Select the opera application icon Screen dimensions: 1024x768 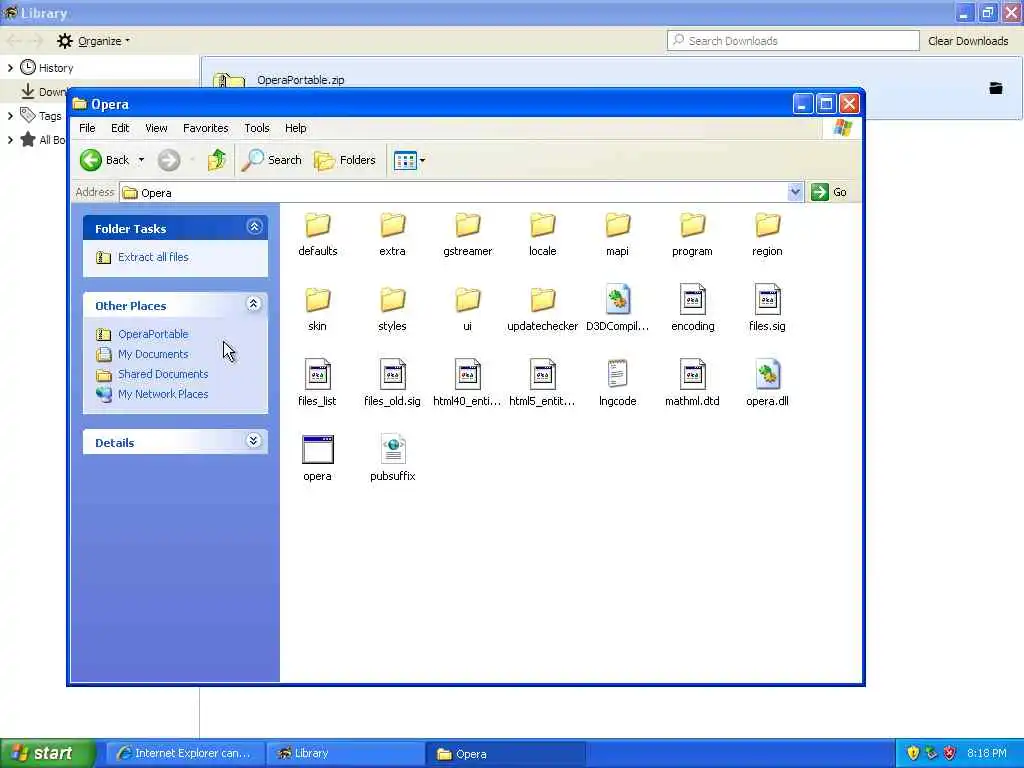(317, 449)
